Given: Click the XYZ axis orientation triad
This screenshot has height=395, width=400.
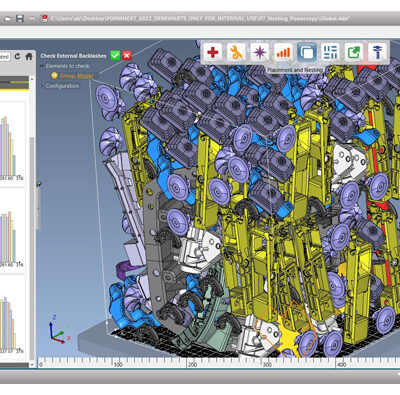Looking at the screenshot, I should click(59, 329).
